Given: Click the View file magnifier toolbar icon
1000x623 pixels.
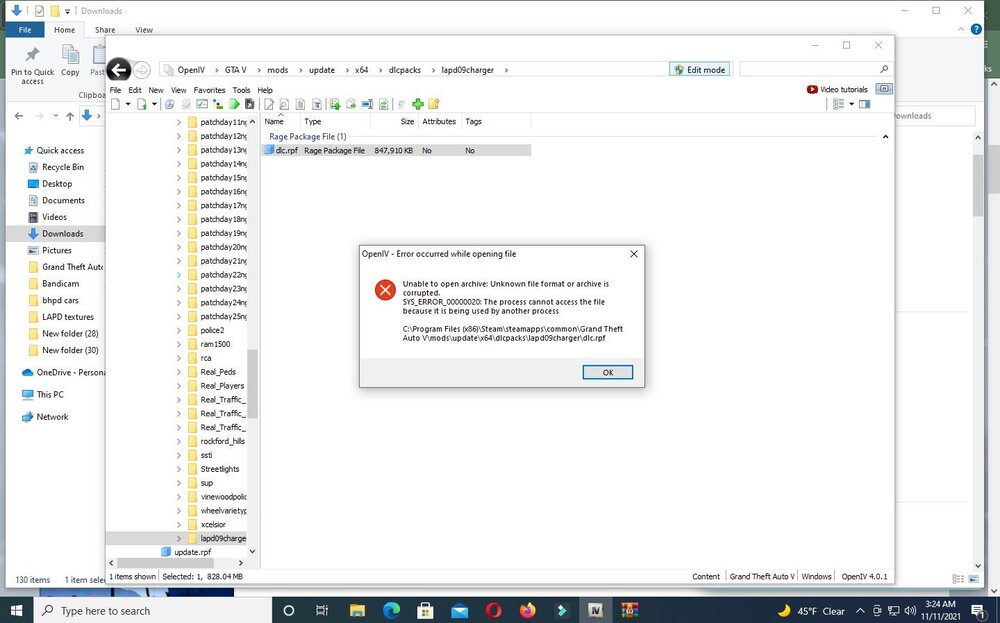Looking at the screenshot, I should pos(284,104).
